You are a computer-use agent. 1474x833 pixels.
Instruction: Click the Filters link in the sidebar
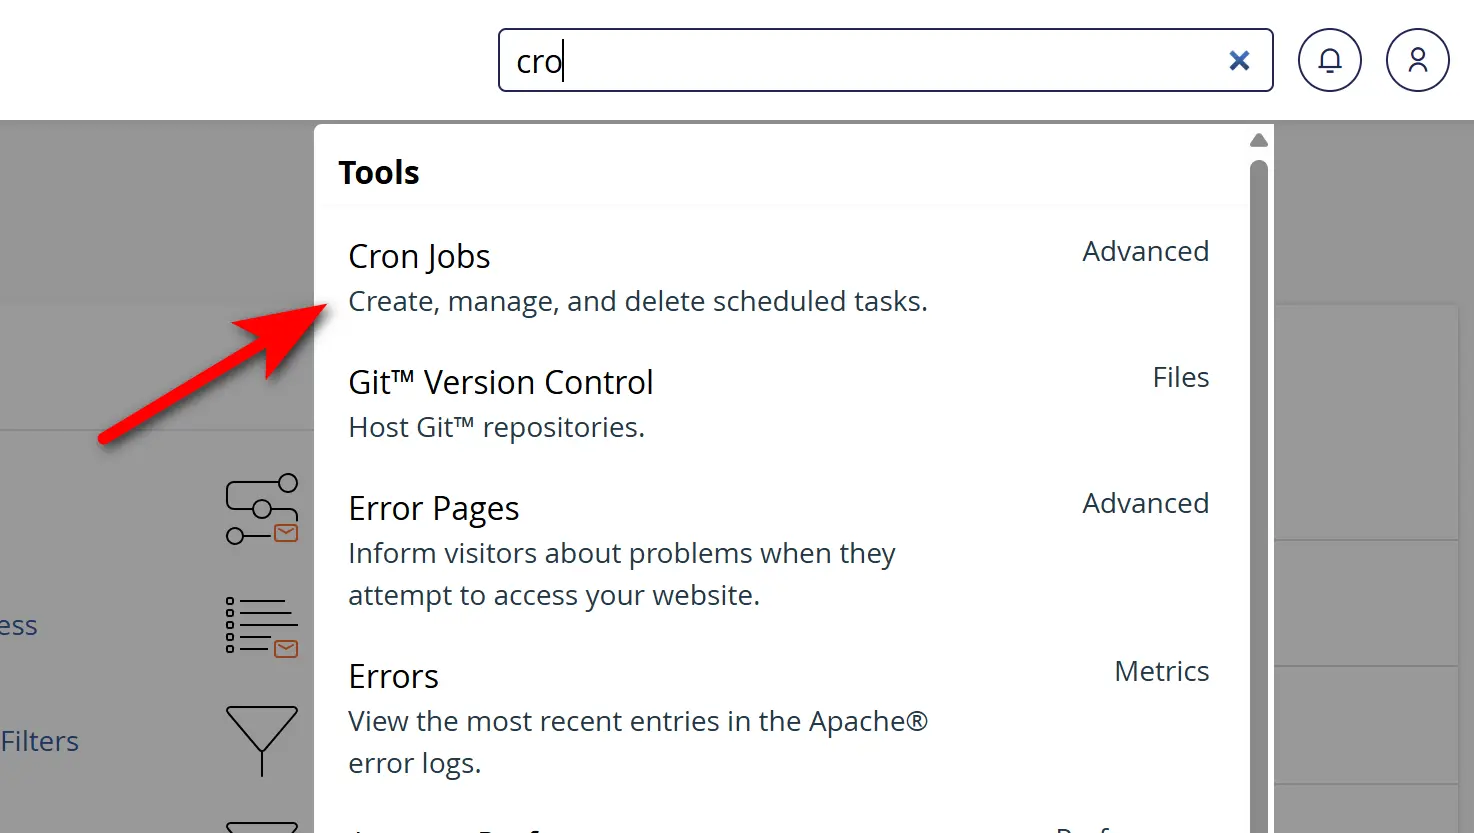[39, 741]
